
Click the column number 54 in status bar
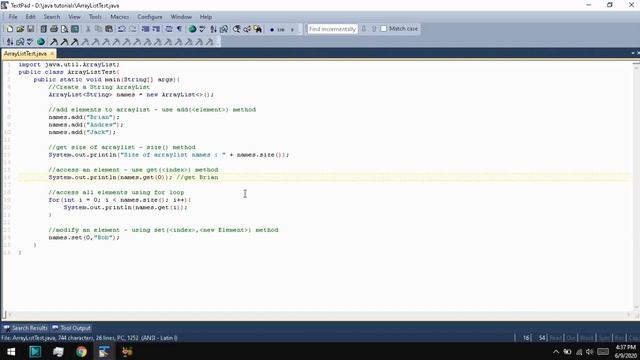(542, 338)
